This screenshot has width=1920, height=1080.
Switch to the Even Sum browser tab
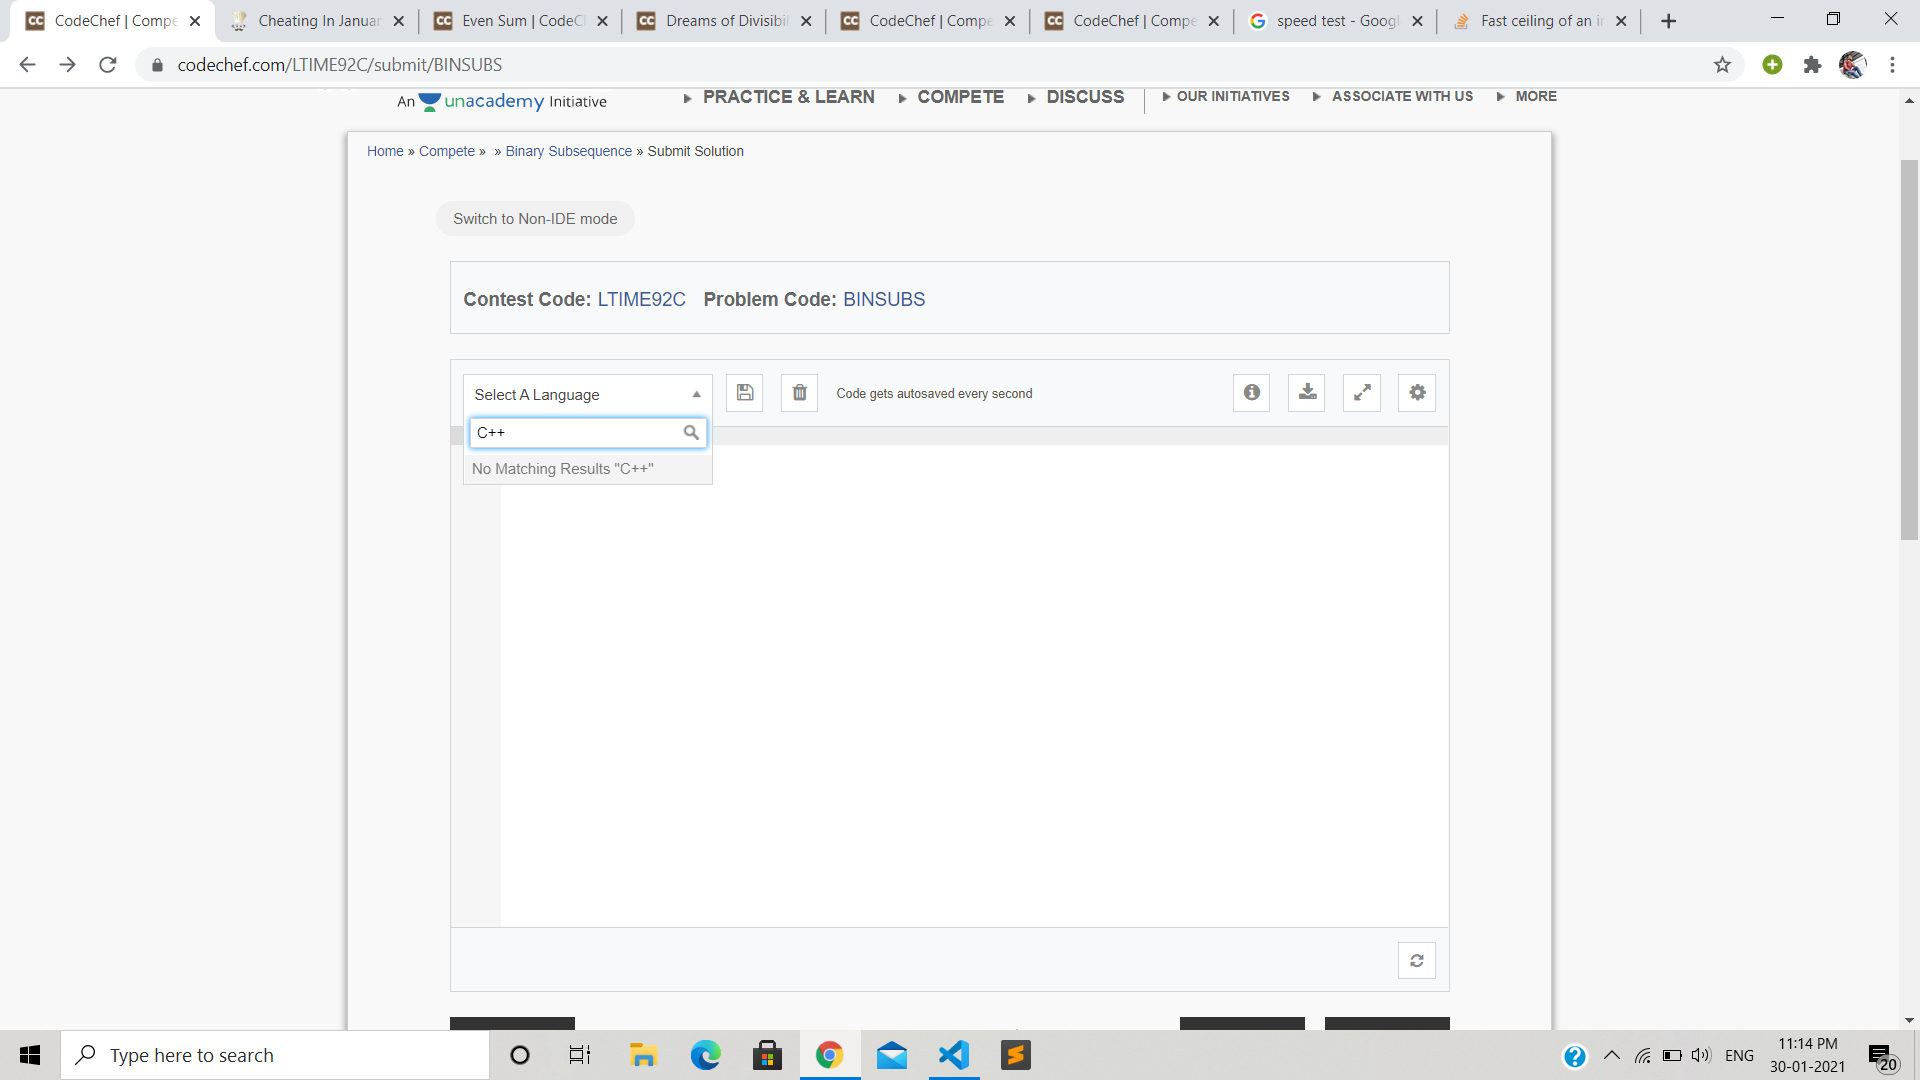pyautogui.click(x=510, y=20)
